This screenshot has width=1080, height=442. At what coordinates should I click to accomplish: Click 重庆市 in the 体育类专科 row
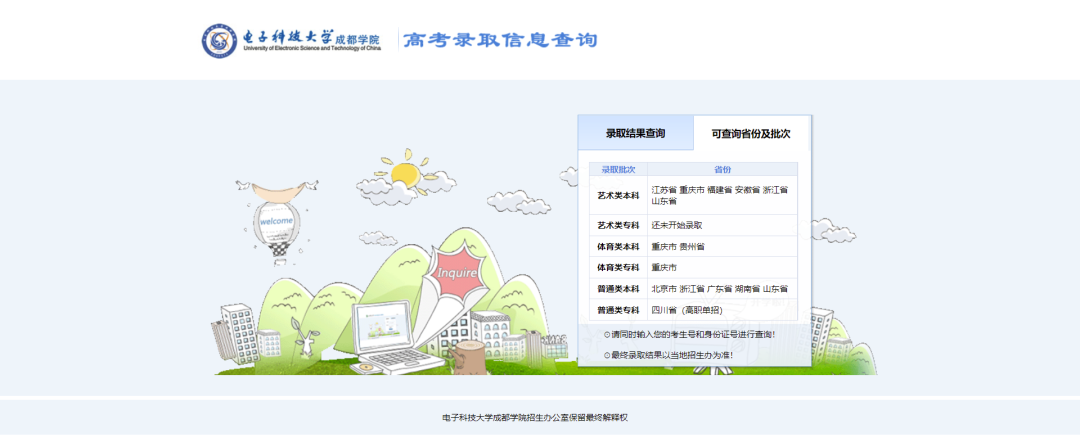click(x=665, y=267)
